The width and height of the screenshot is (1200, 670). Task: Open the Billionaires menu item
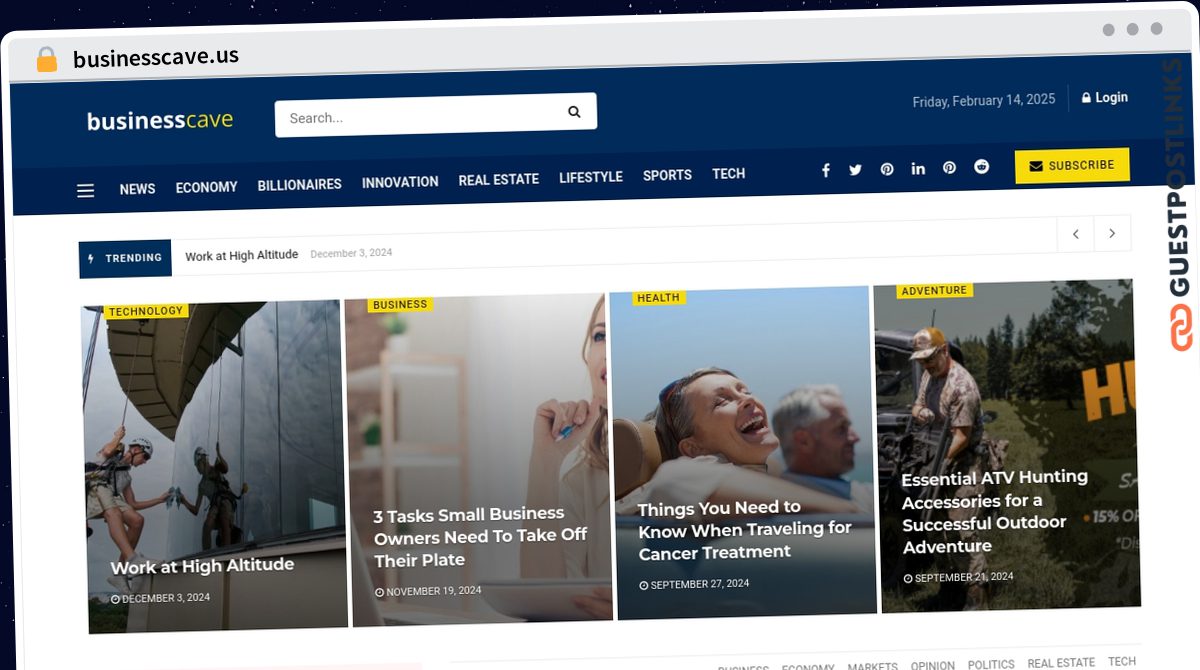[300, 185]
